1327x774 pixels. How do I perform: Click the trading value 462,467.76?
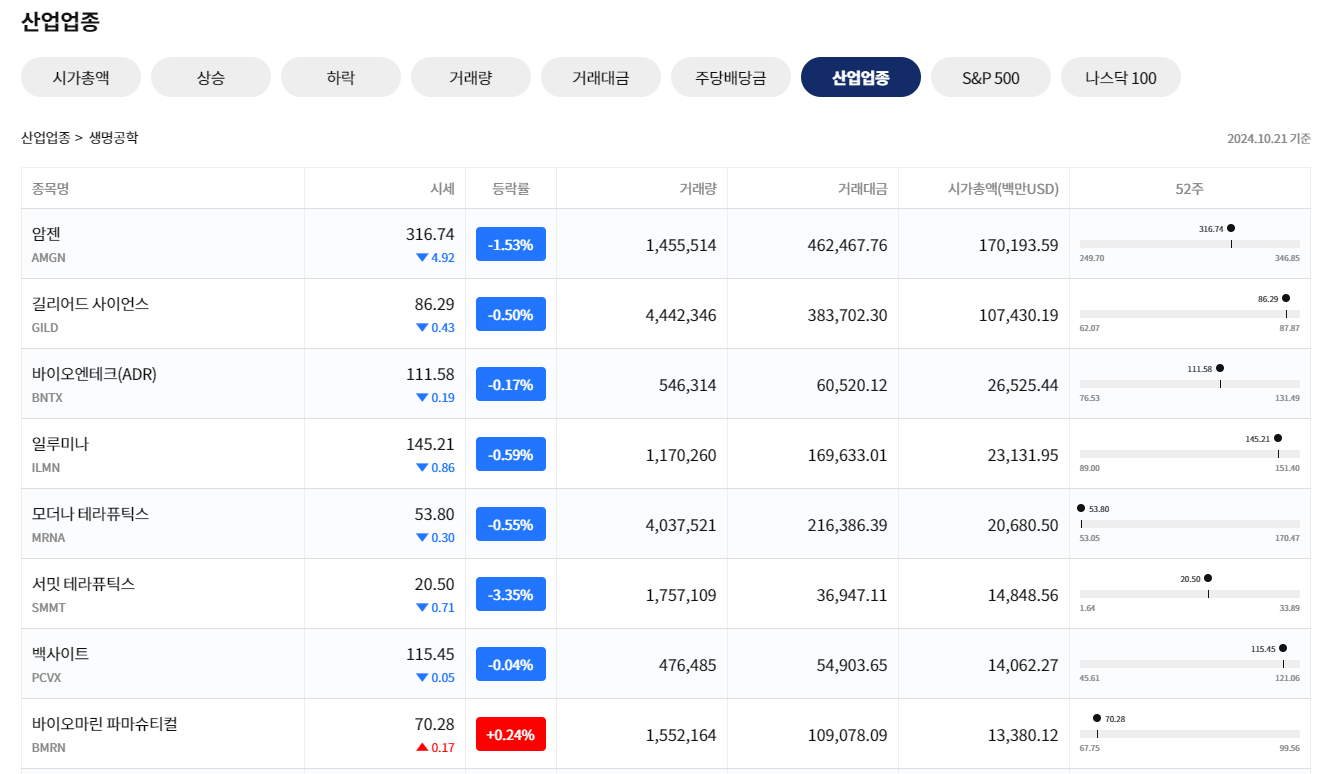[x=847, y=245]
